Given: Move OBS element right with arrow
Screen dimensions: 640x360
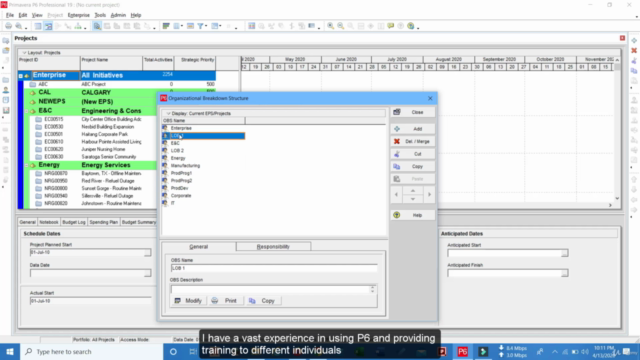Looking at the screenshot, I should tap(429, 195).
